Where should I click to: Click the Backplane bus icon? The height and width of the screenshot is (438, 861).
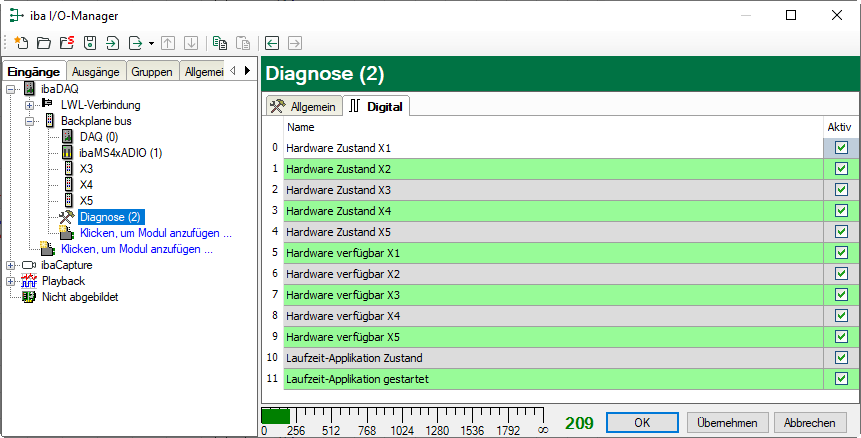tap(49, 120)
